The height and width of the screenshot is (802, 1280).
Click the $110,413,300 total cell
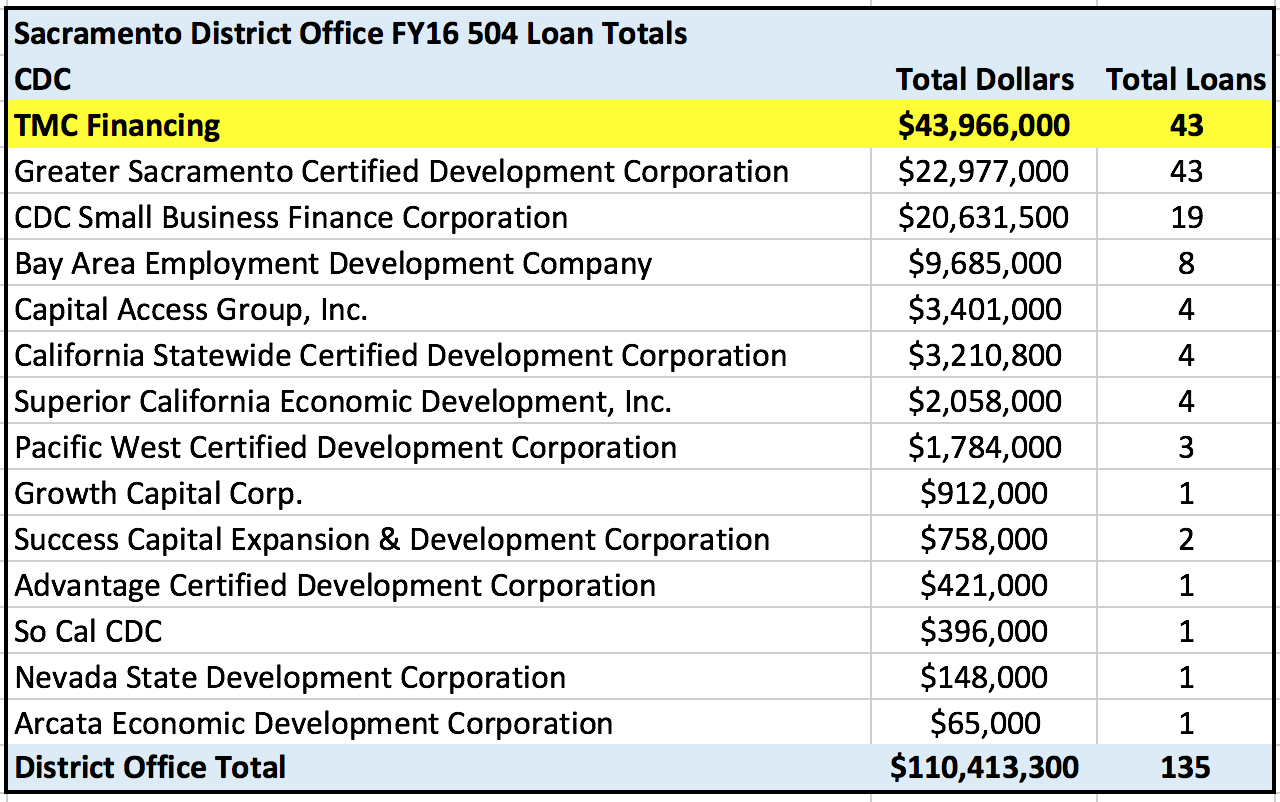point(984,768)
